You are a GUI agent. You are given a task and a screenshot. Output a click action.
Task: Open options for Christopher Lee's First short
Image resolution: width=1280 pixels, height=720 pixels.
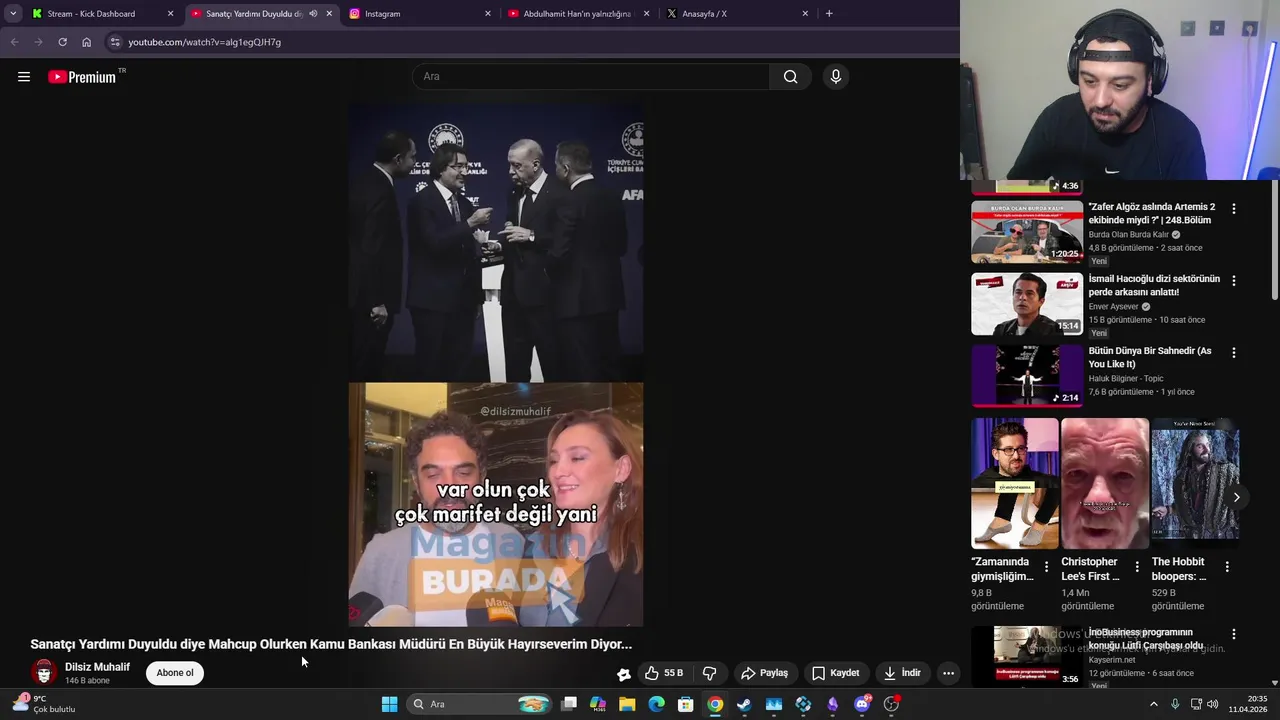[x=1137, y=567]
